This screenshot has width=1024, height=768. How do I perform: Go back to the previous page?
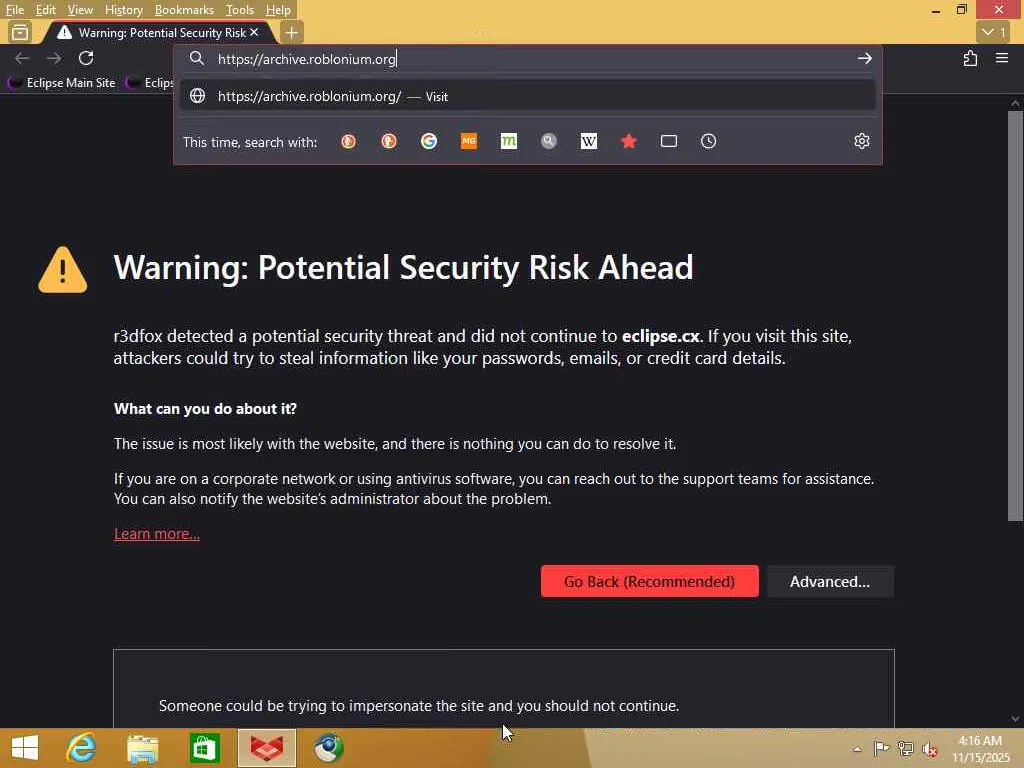click(22, 58)
